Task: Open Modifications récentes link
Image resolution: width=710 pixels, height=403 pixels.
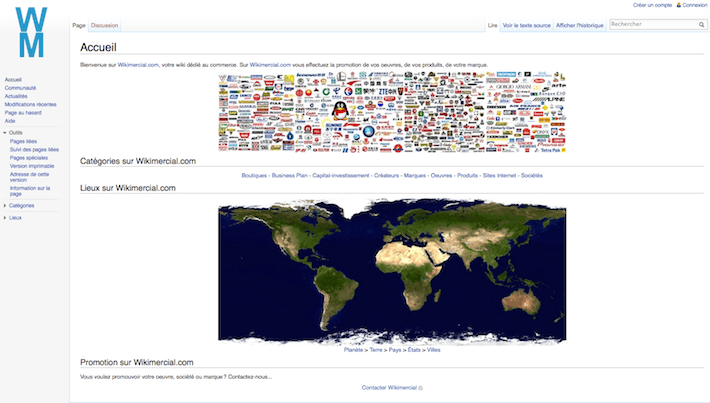Action: pyautogui.click(x=31, y=104)
